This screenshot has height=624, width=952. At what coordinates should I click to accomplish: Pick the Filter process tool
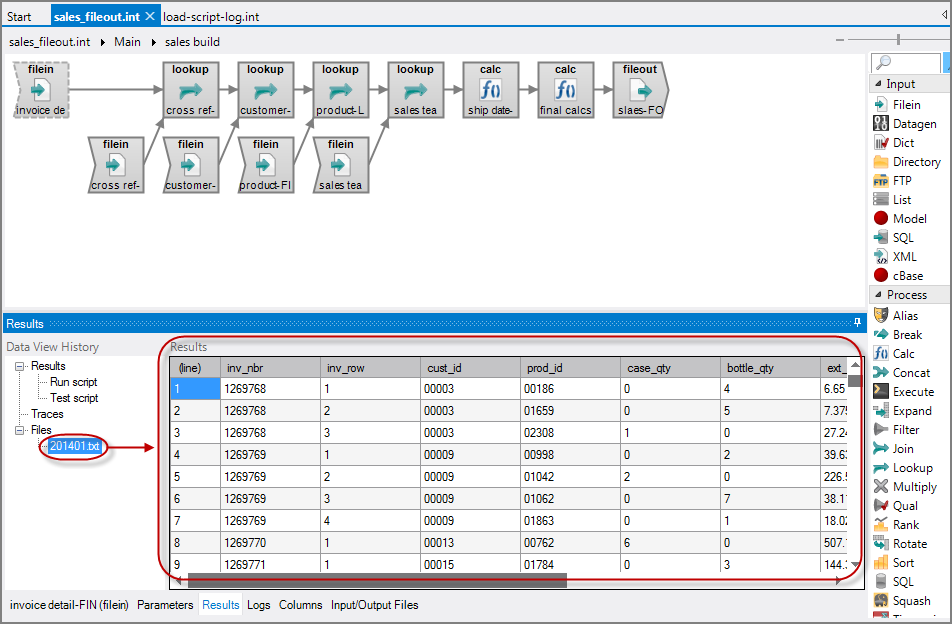[x=903, y=429]
